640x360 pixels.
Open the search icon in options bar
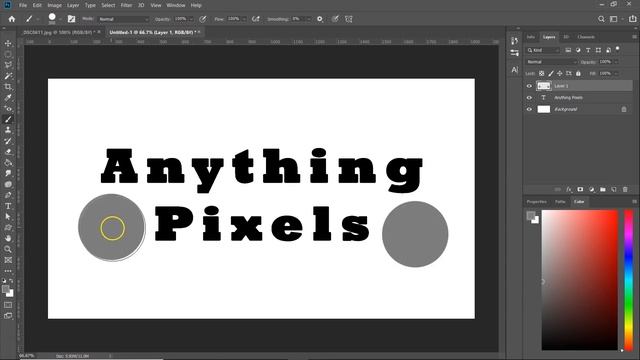tap(601, 19)
